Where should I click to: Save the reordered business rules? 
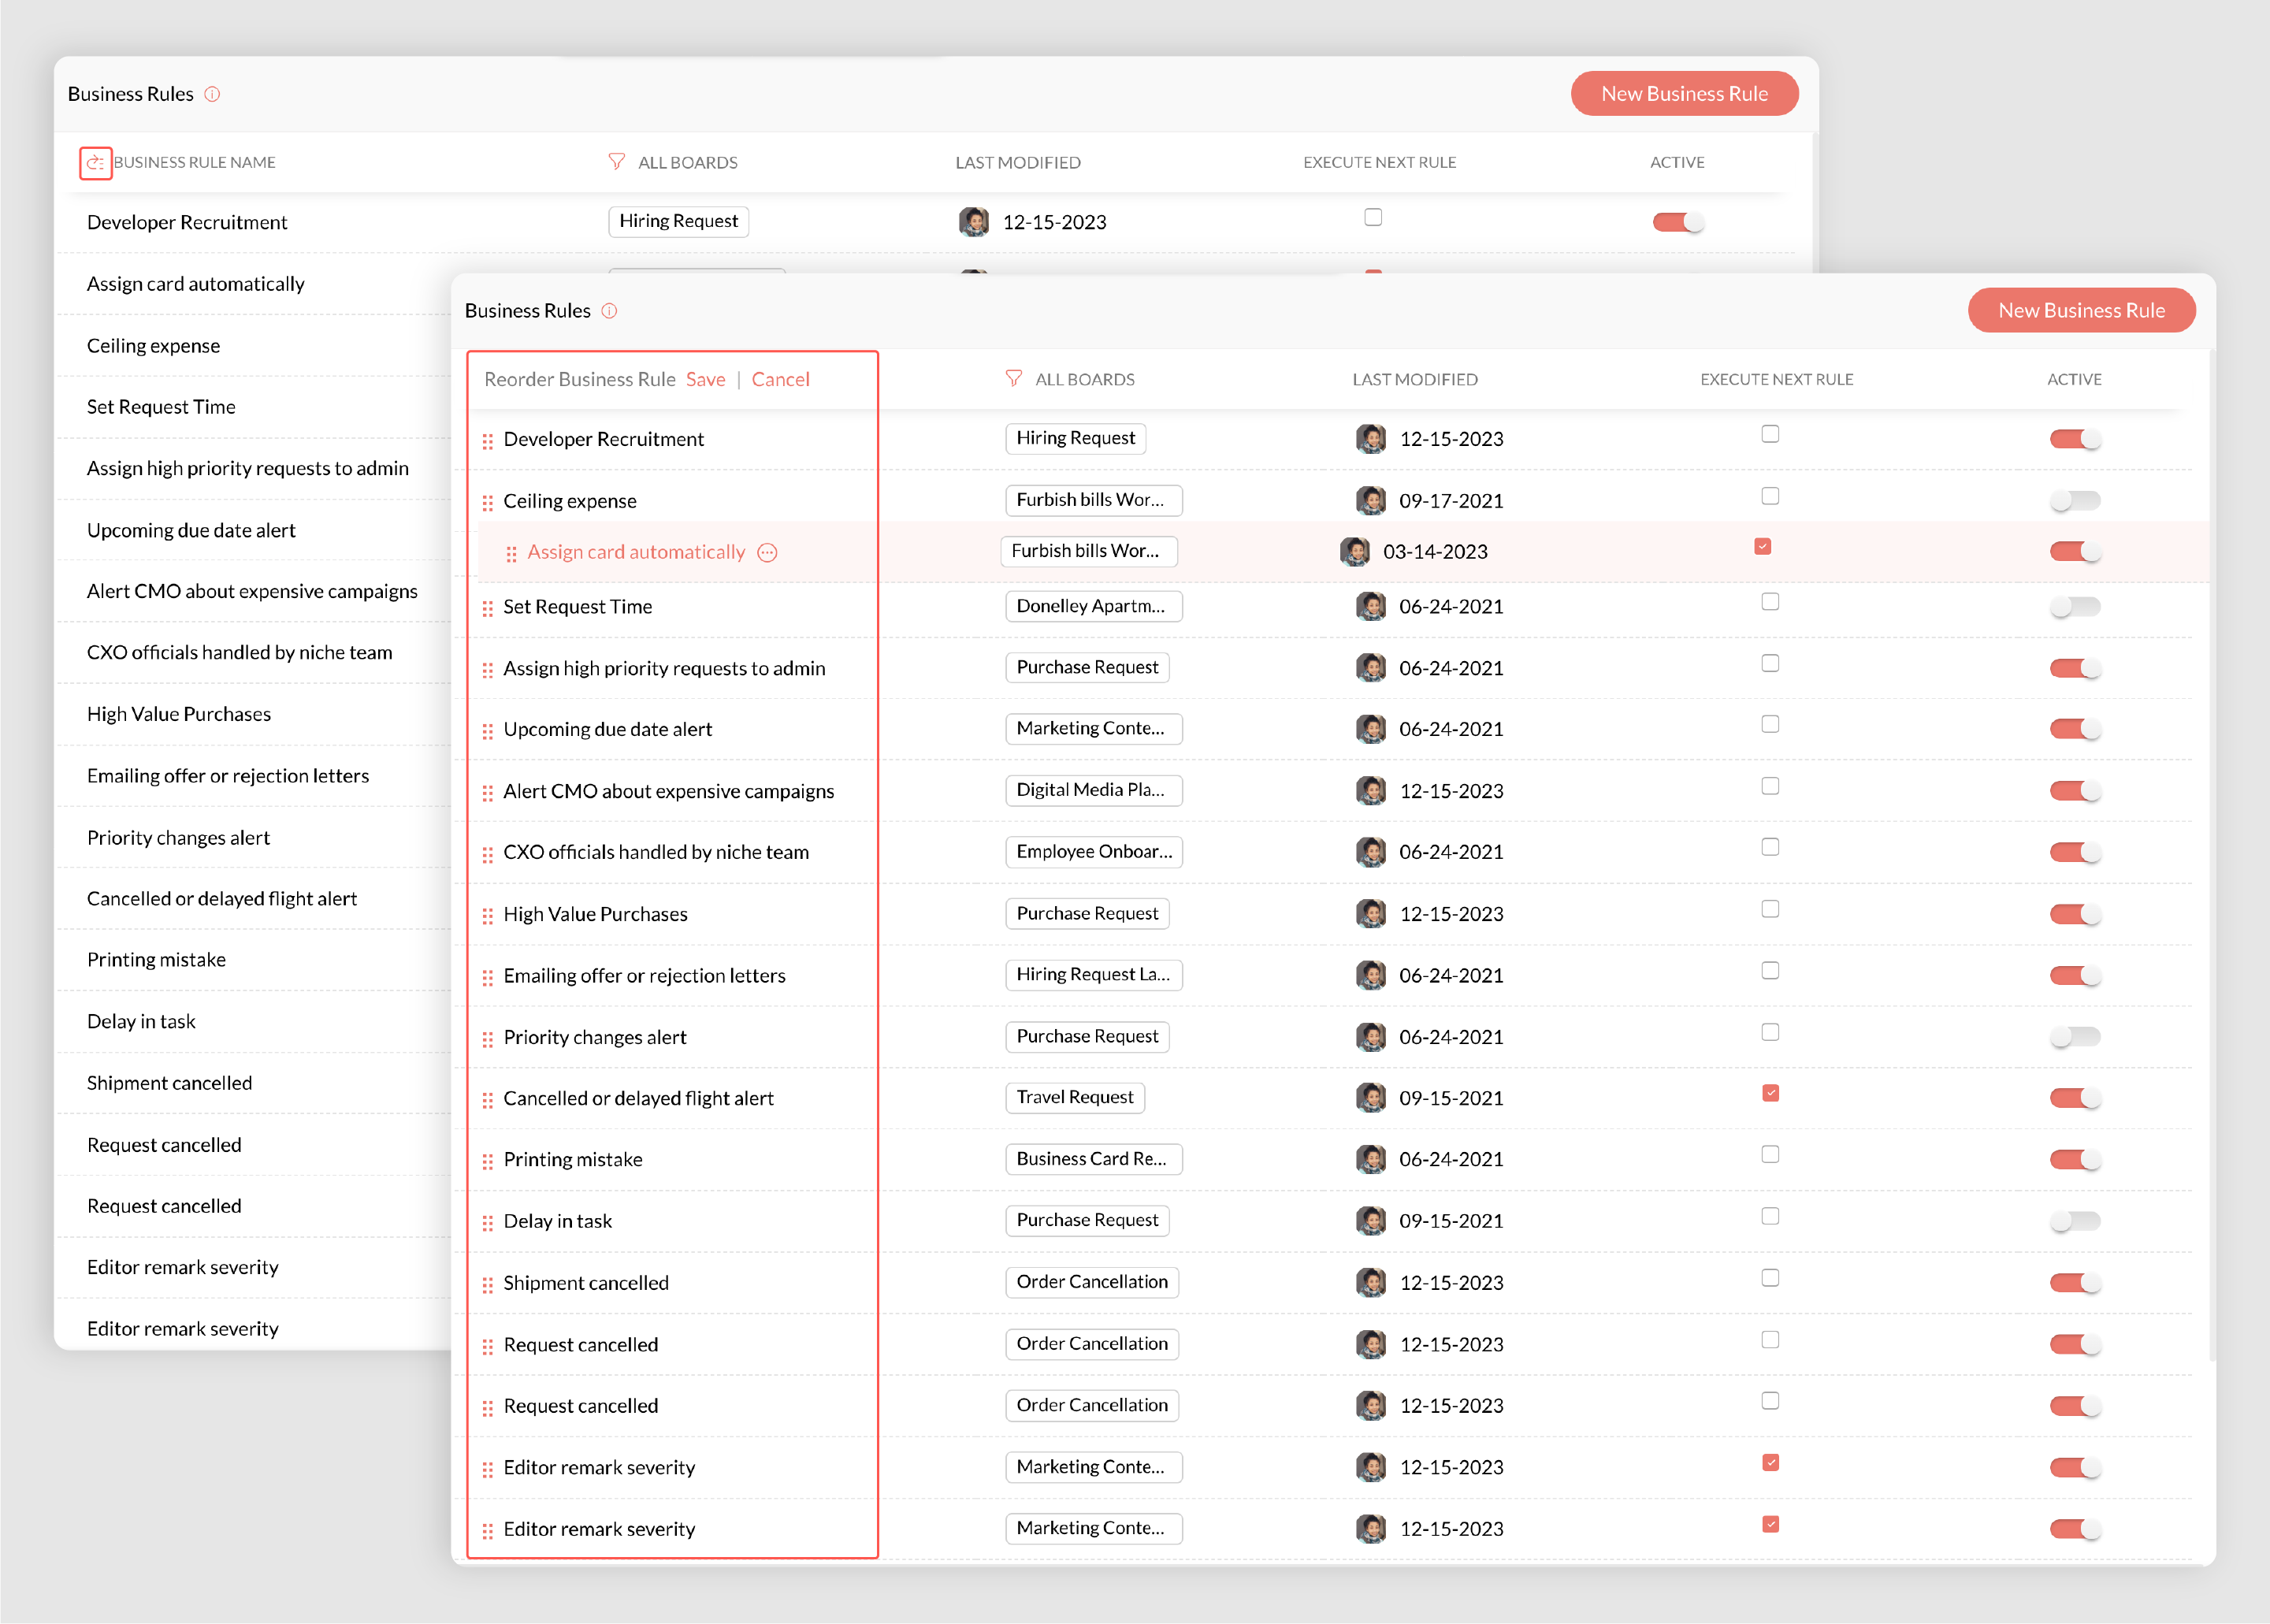pyautogui.click(x=705, y=379)
